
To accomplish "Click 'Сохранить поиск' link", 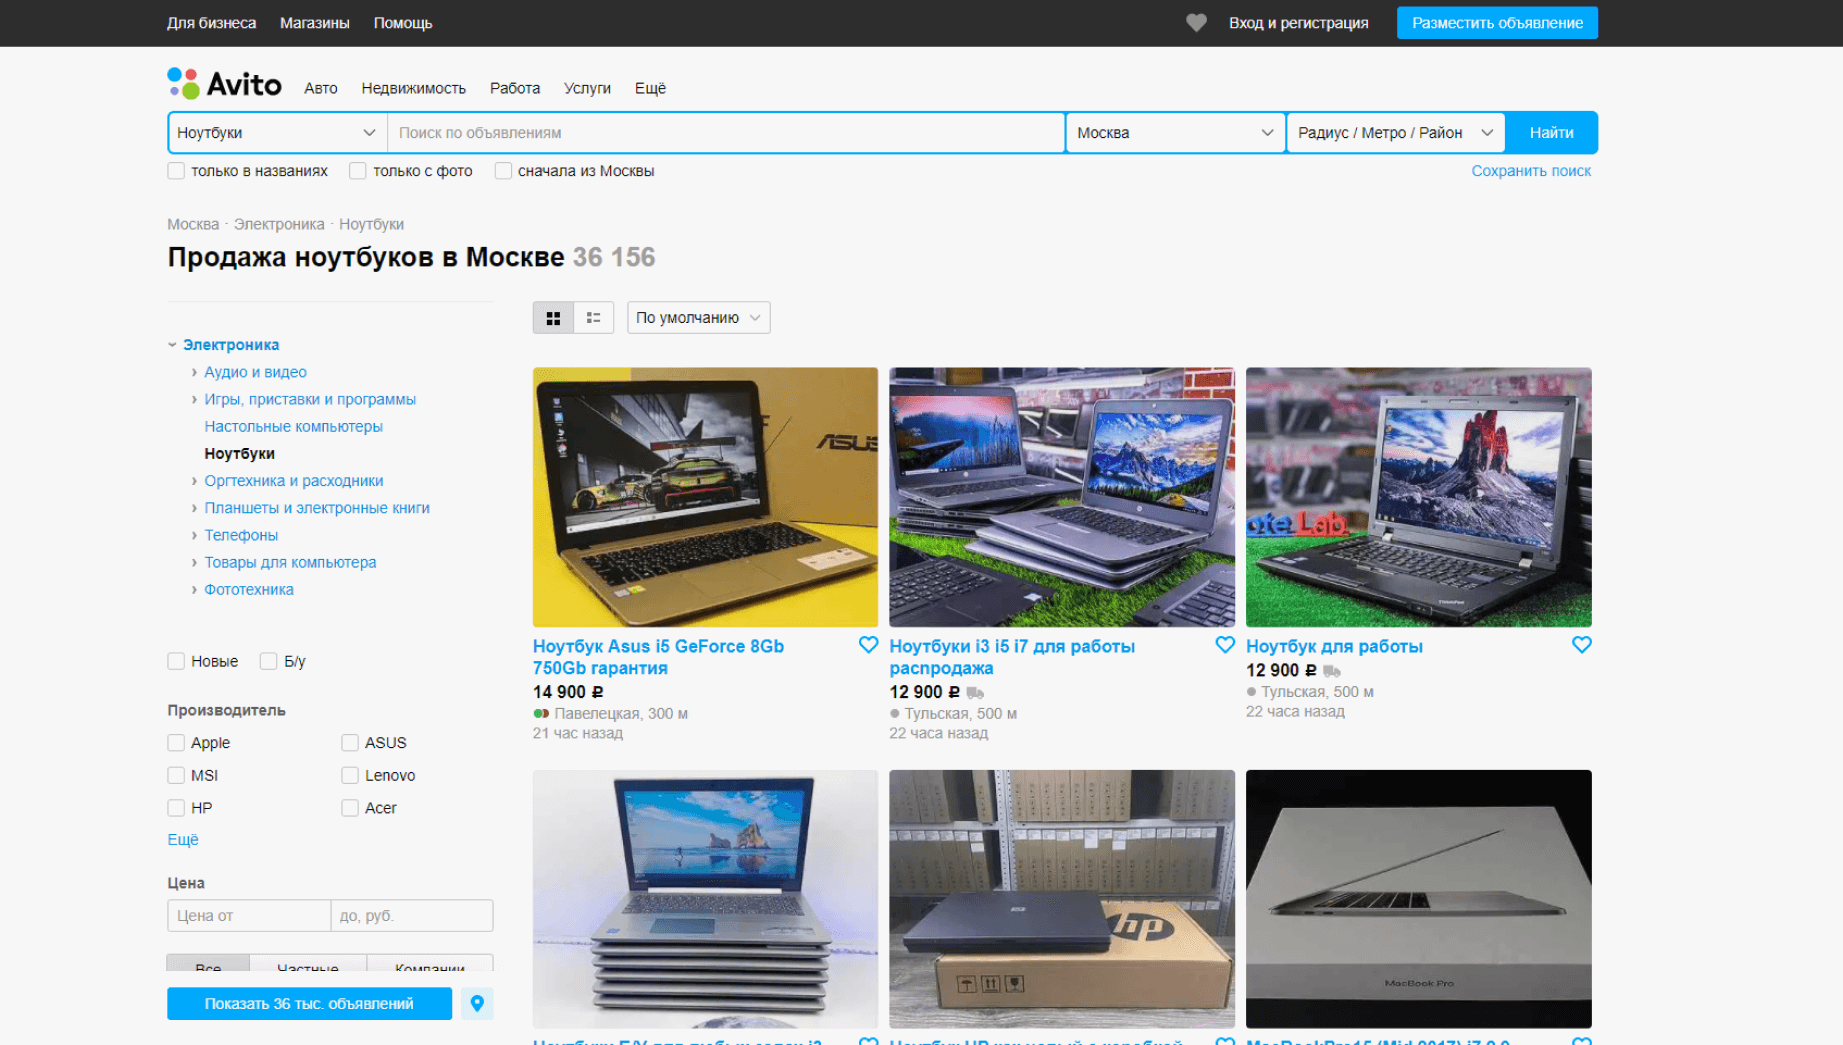I will pyautogui.click(x=1530, y=171).
